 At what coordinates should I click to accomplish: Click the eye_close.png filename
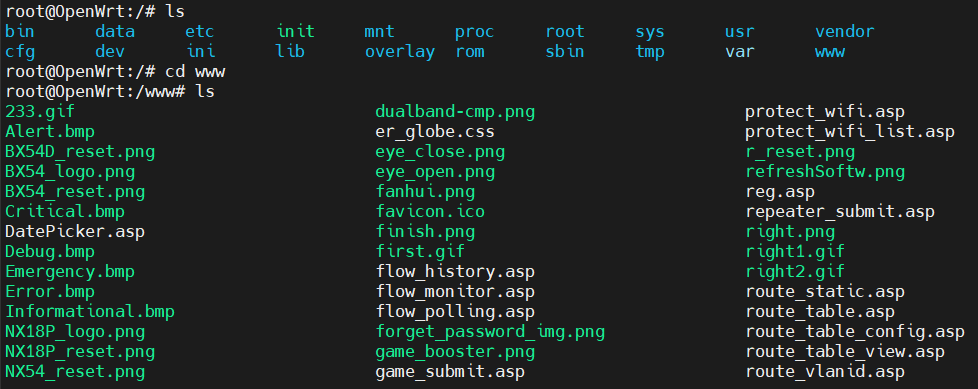click(440, 151)
